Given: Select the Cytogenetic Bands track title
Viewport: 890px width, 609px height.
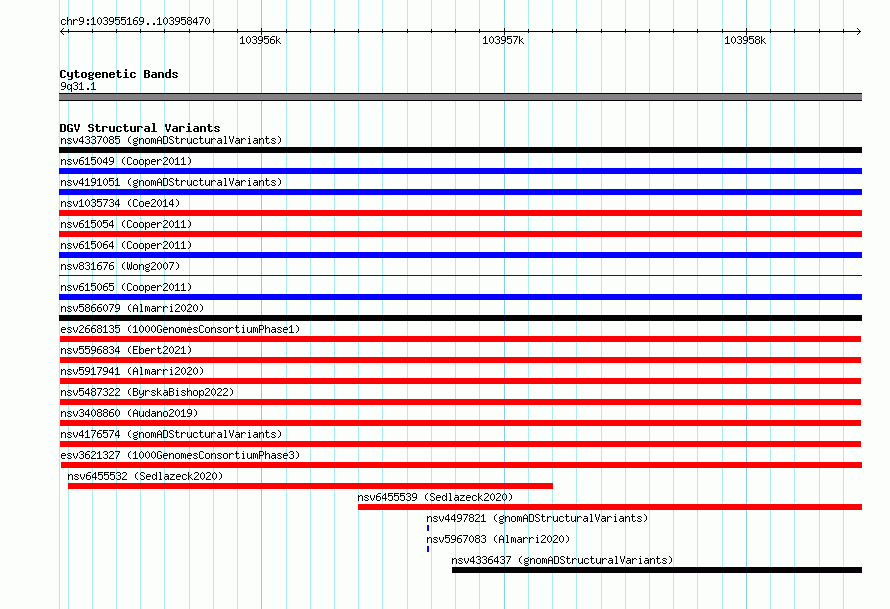Looking at the screenshot, I should click(x=119, y=74).
